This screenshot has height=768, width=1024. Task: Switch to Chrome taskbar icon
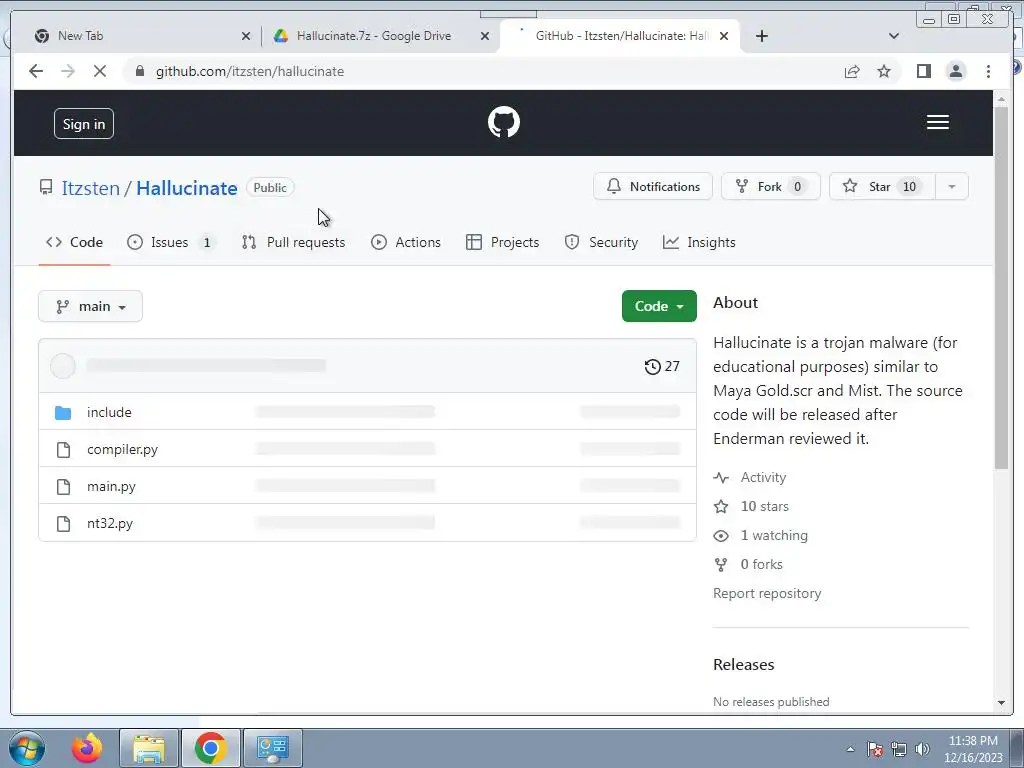point(210,748)
